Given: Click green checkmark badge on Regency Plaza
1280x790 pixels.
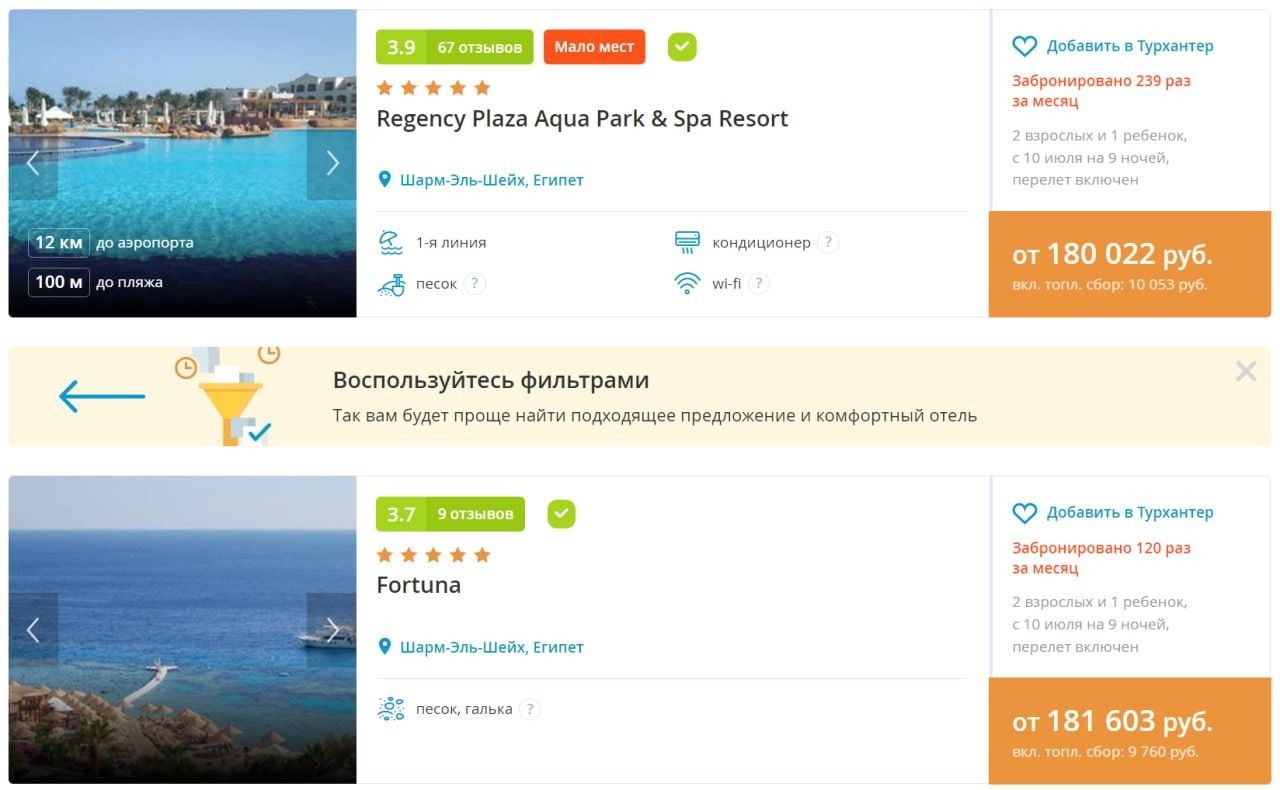Looking at the screenshot, I should pyautogui.click(x=683, y=47).
